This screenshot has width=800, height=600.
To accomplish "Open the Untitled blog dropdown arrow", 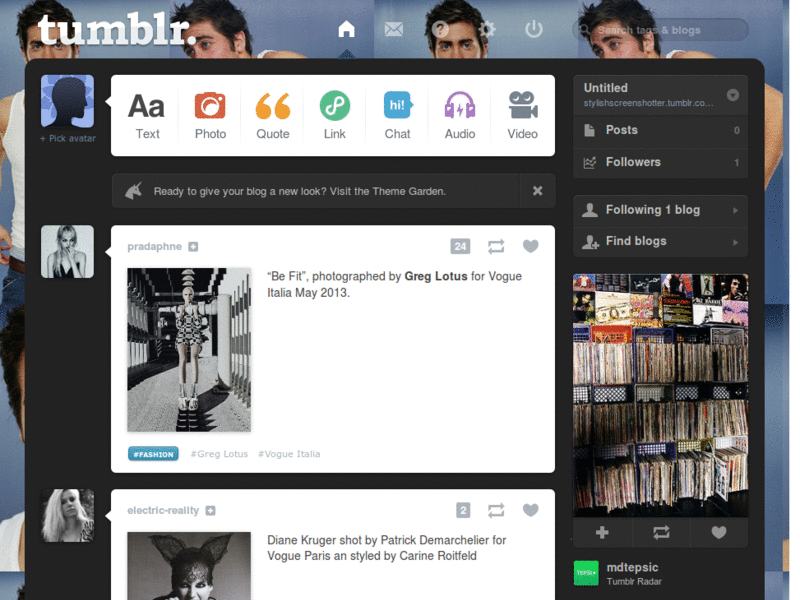I will (x=733, y=95).
